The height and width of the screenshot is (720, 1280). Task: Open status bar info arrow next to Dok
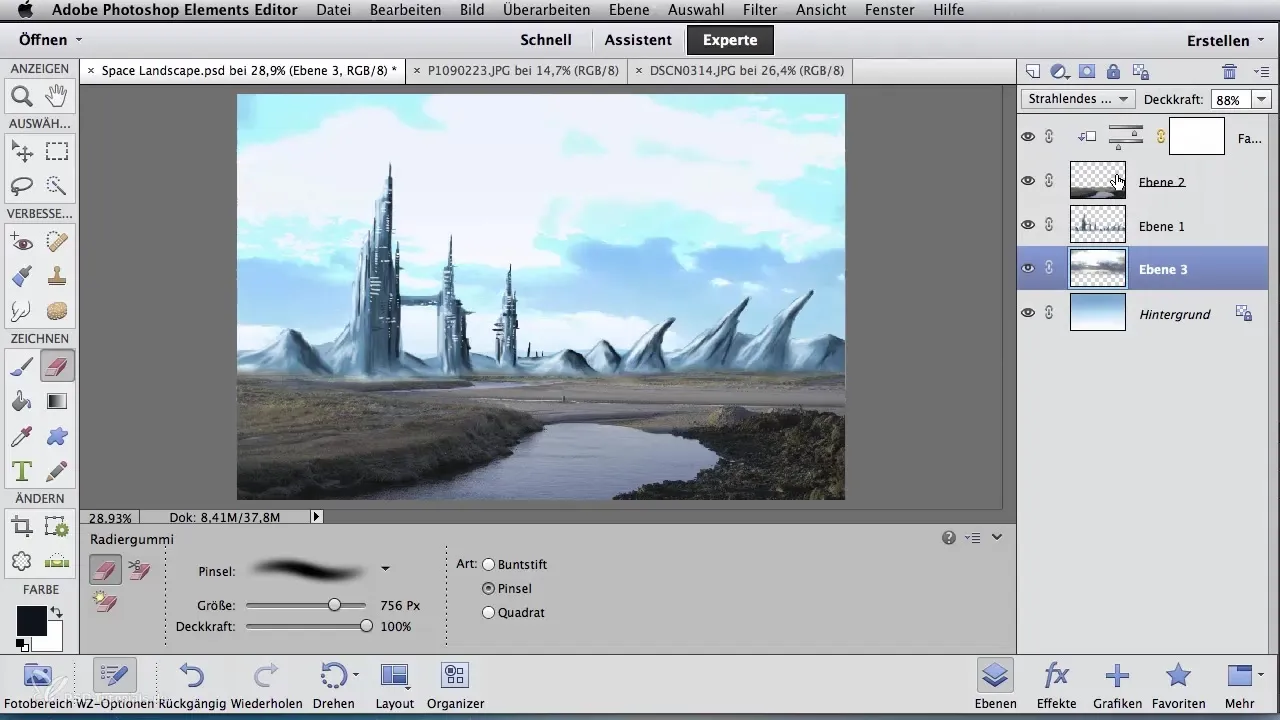pos(316,517)
